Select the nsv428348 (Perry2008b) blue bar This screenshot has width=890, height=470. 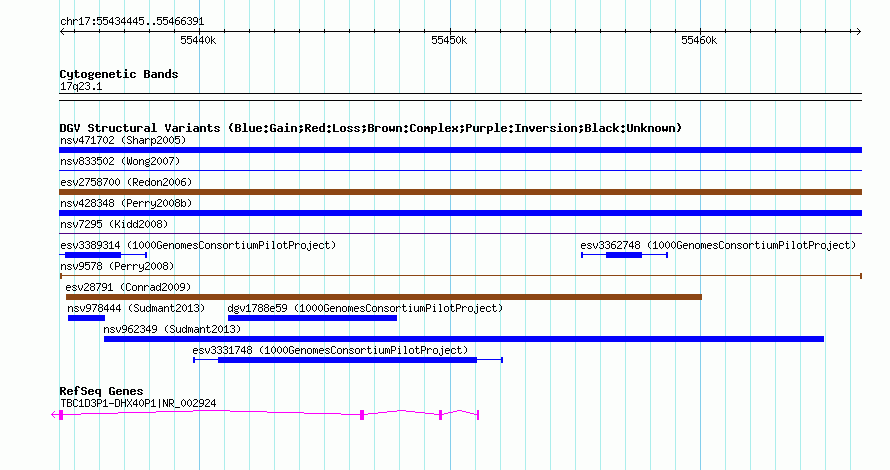pos(460,213)
